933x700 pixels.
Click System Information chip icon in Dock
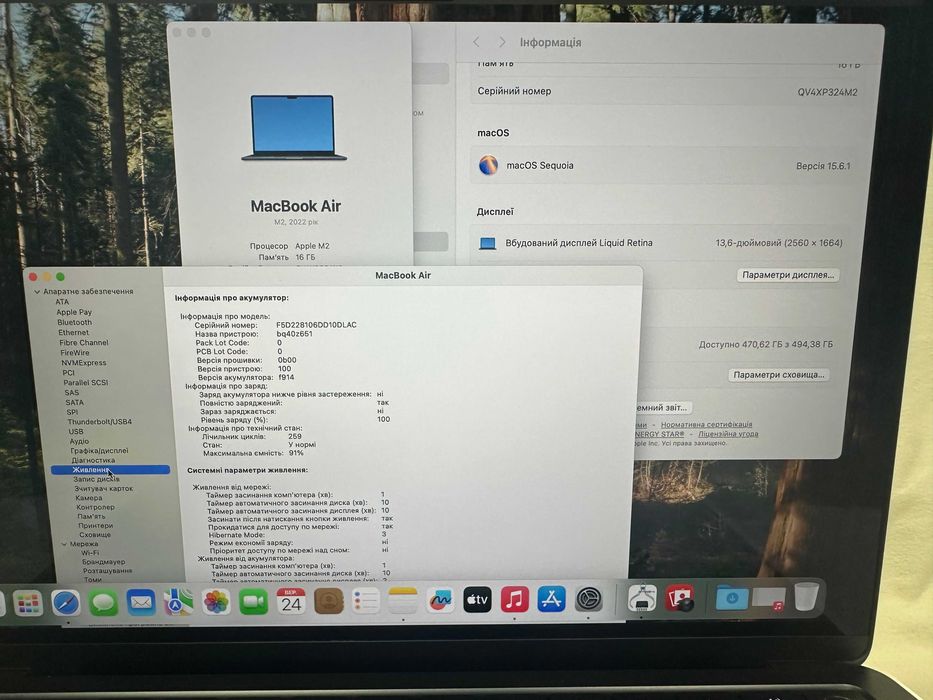(x=642, y=598)
